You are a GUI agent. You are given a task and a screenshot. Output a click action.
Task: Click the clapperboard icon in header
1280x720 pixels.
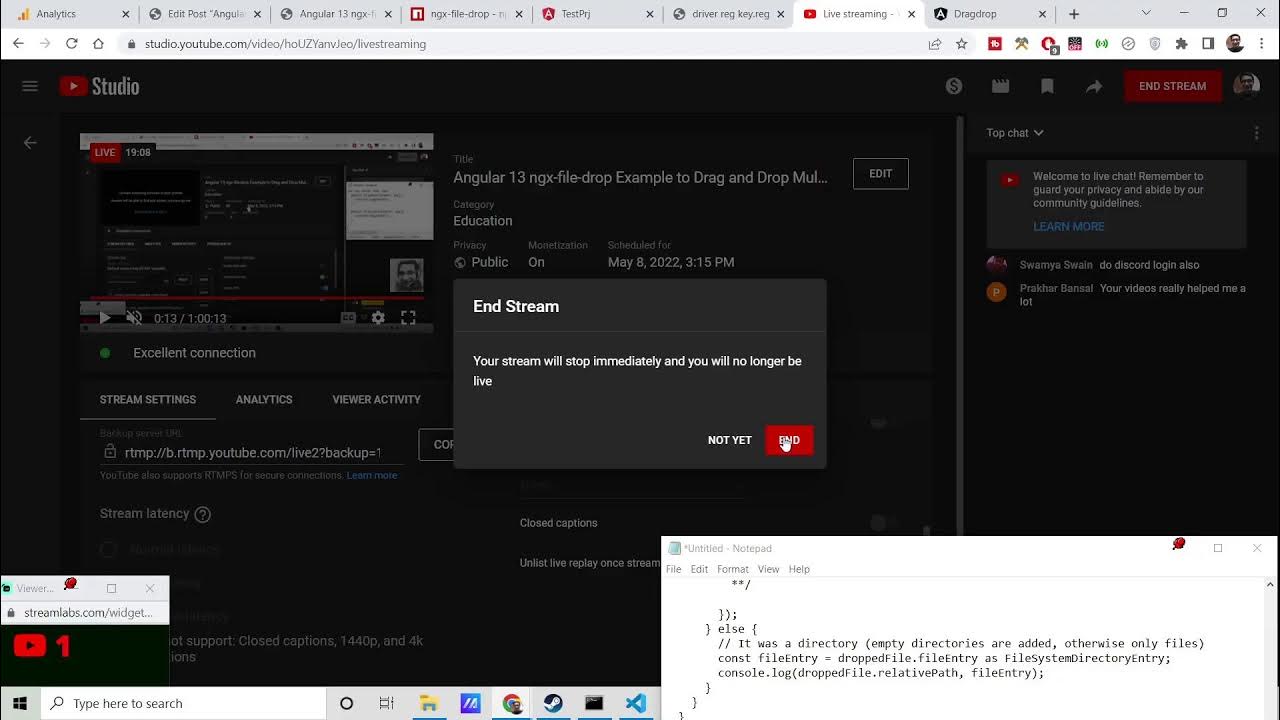click(x=1000, y=86)
